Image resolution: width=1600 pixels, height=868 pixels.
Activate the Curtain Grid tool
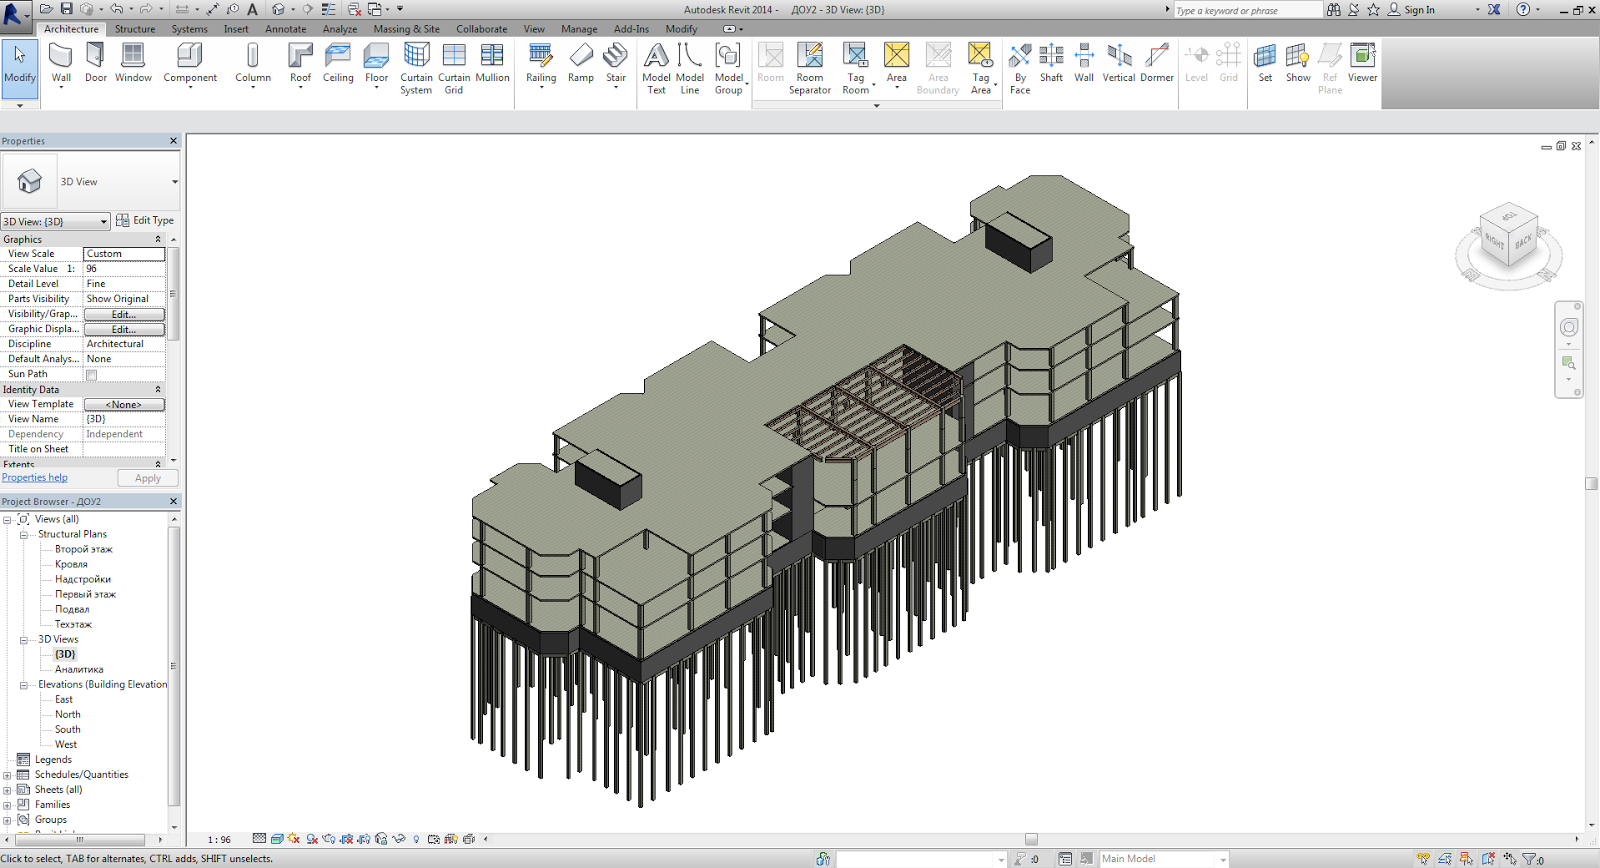[454, 69]
